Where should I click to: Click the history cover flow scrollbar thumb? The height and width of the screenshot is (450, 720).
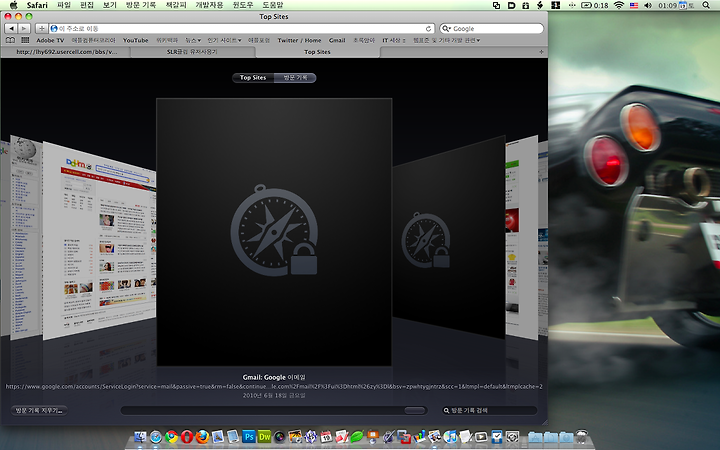coord(415,411)
